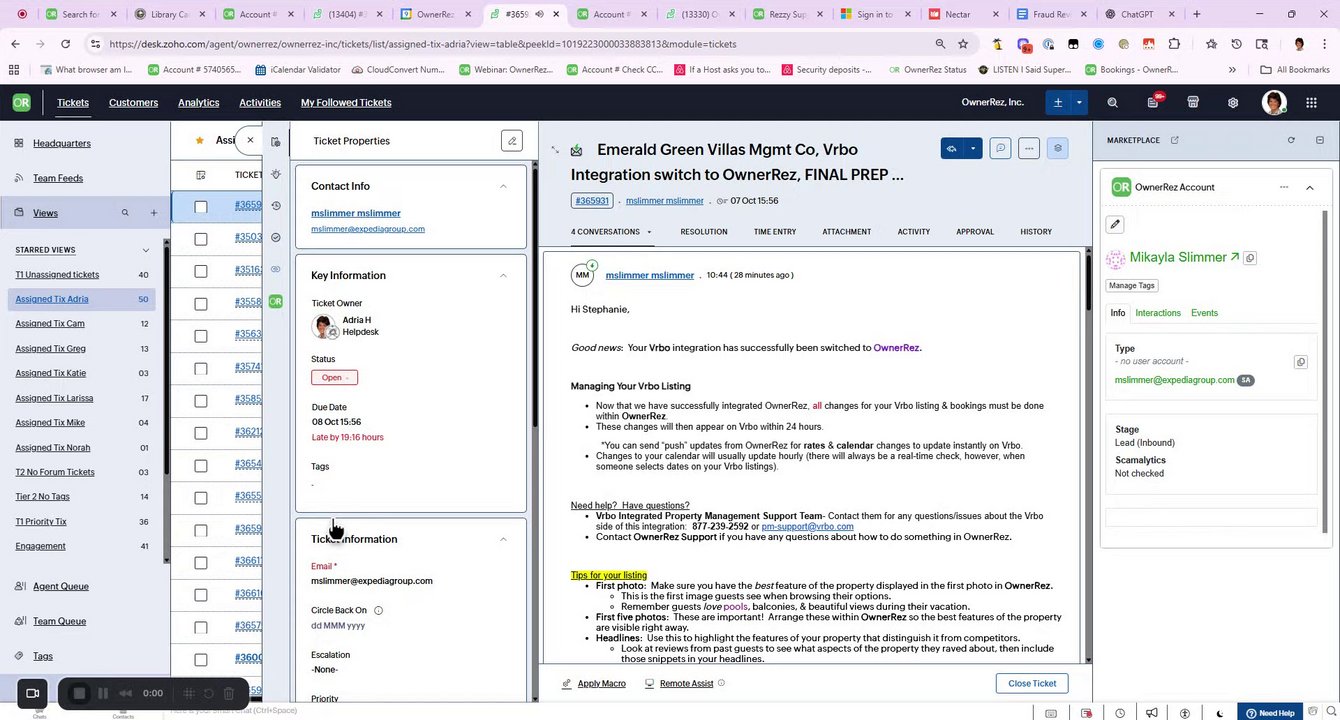Switch to the Time Entry tab

(775, 232)
